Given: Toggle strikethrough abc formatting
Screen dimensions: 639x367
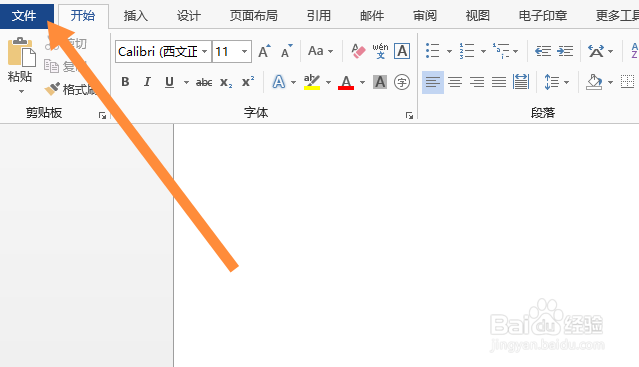Looking at the screenshot, I should (204, 83).
